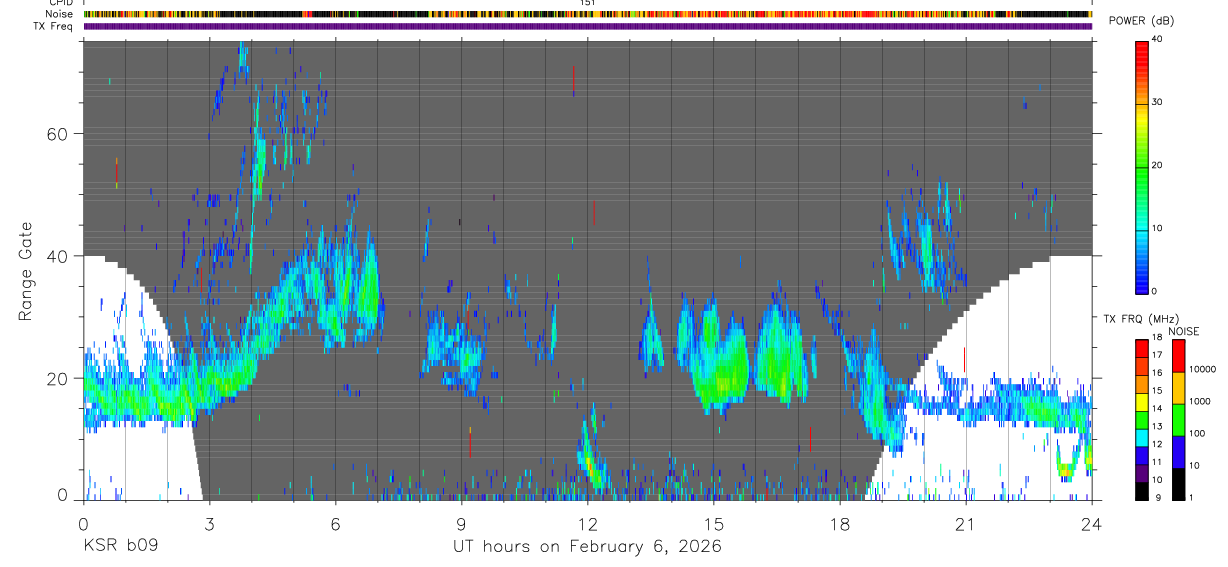This screenshot has height=567, width=1228.
Task: Select the "Noise" row label at top left
Action: tap(60, 14)
